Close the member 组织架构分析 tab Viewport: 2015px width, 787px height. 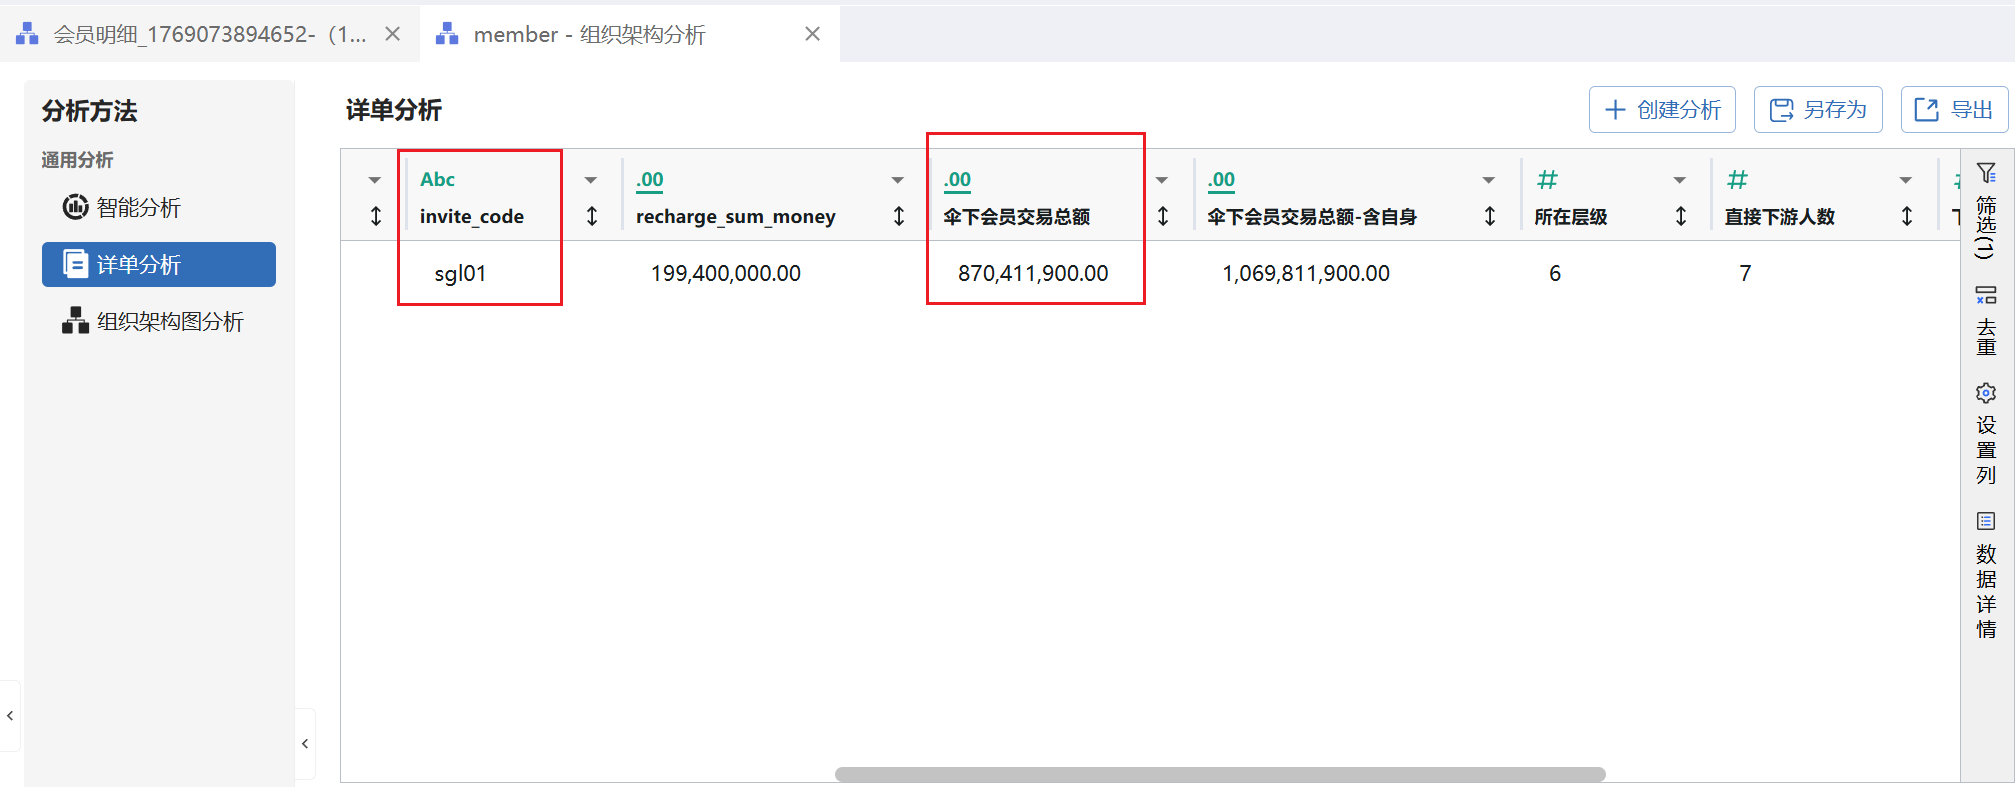[x=812, y=35]
